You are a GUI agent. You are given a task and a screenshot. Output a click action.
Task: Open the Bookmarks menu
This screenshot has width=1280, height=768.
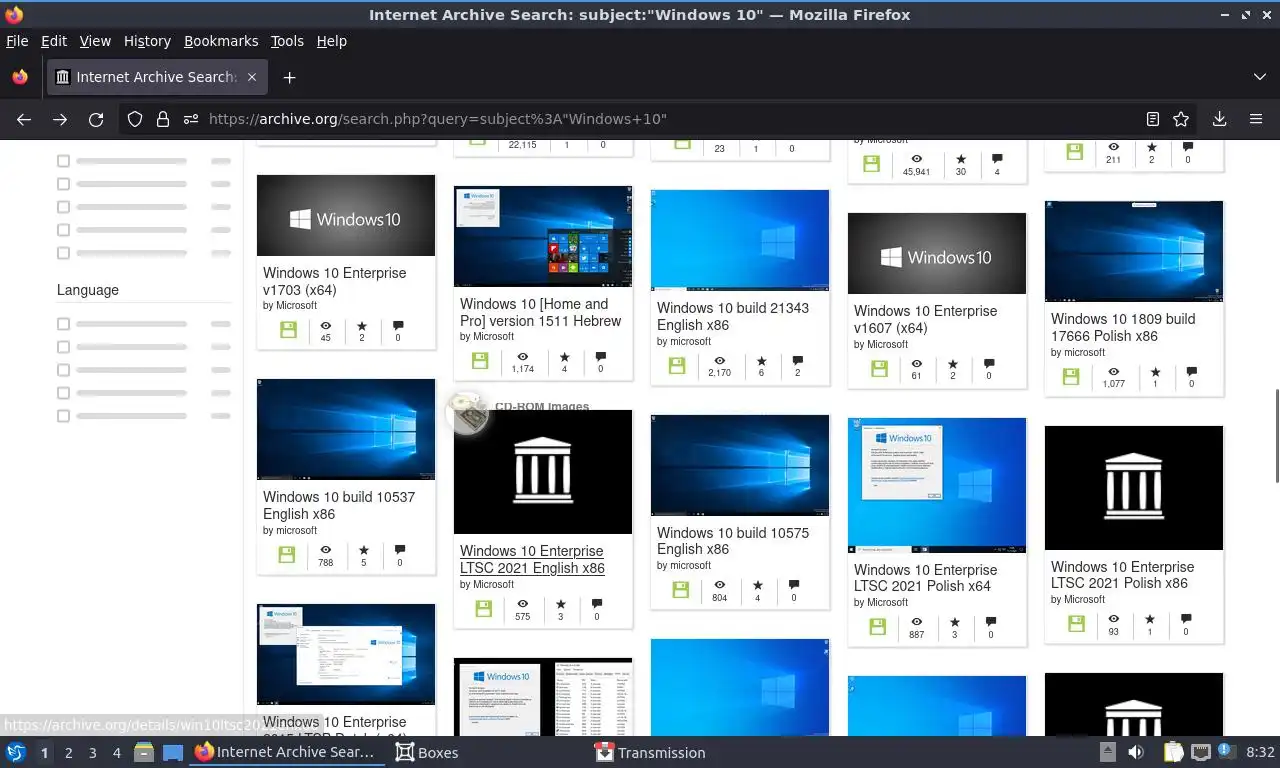(221, 41)
